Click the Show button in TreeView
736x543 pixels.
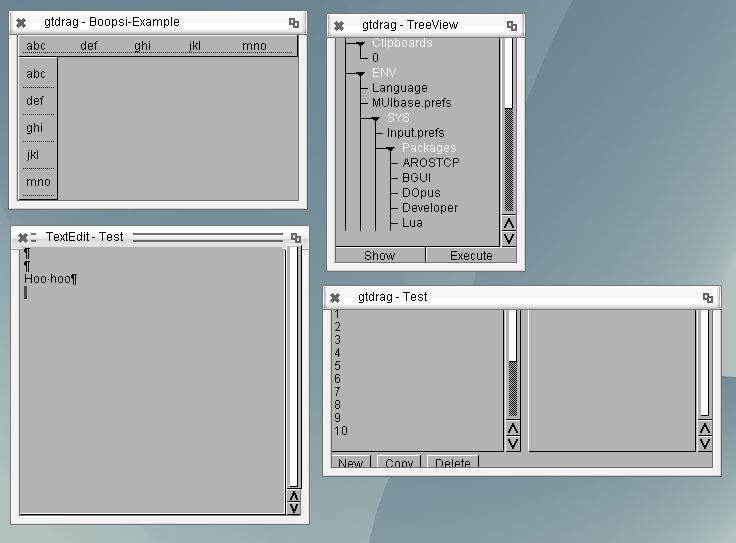pyautogui.click(x=379, y=256)
